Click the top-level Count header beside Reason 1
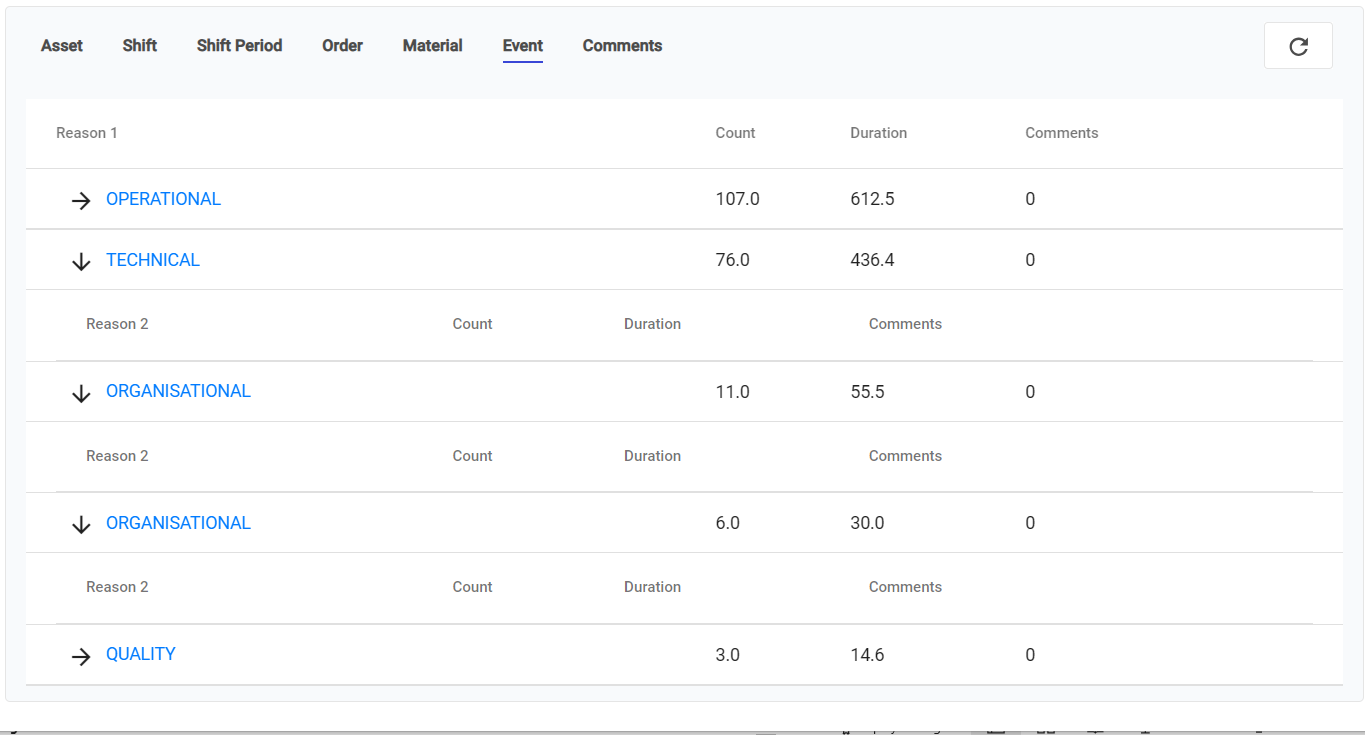 coord(735,133)
